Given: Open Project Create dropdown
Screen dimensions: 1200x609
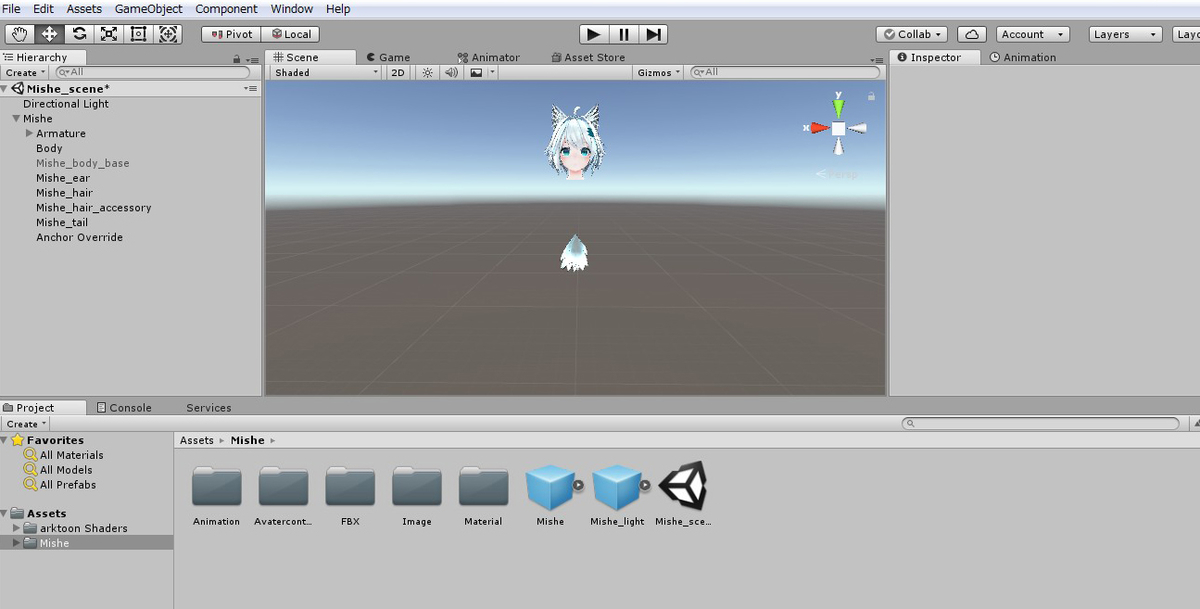Looking at the screenshot, I should tap(25, 424).
